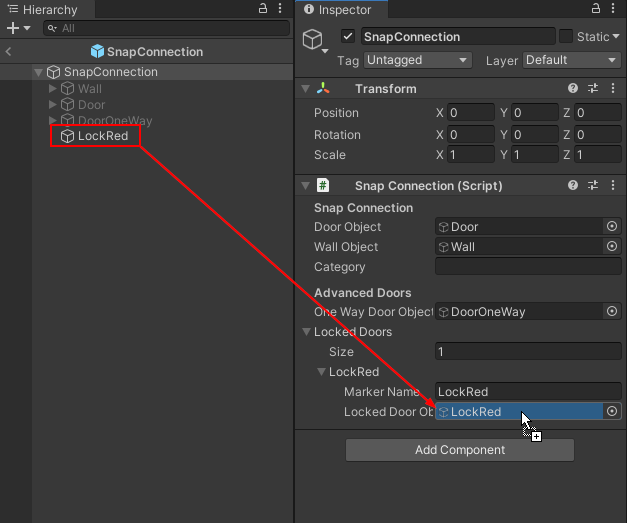This screenshot has height=523, width=627.
Task: Open Transform component preset settings icon
Action: [592, 88]
